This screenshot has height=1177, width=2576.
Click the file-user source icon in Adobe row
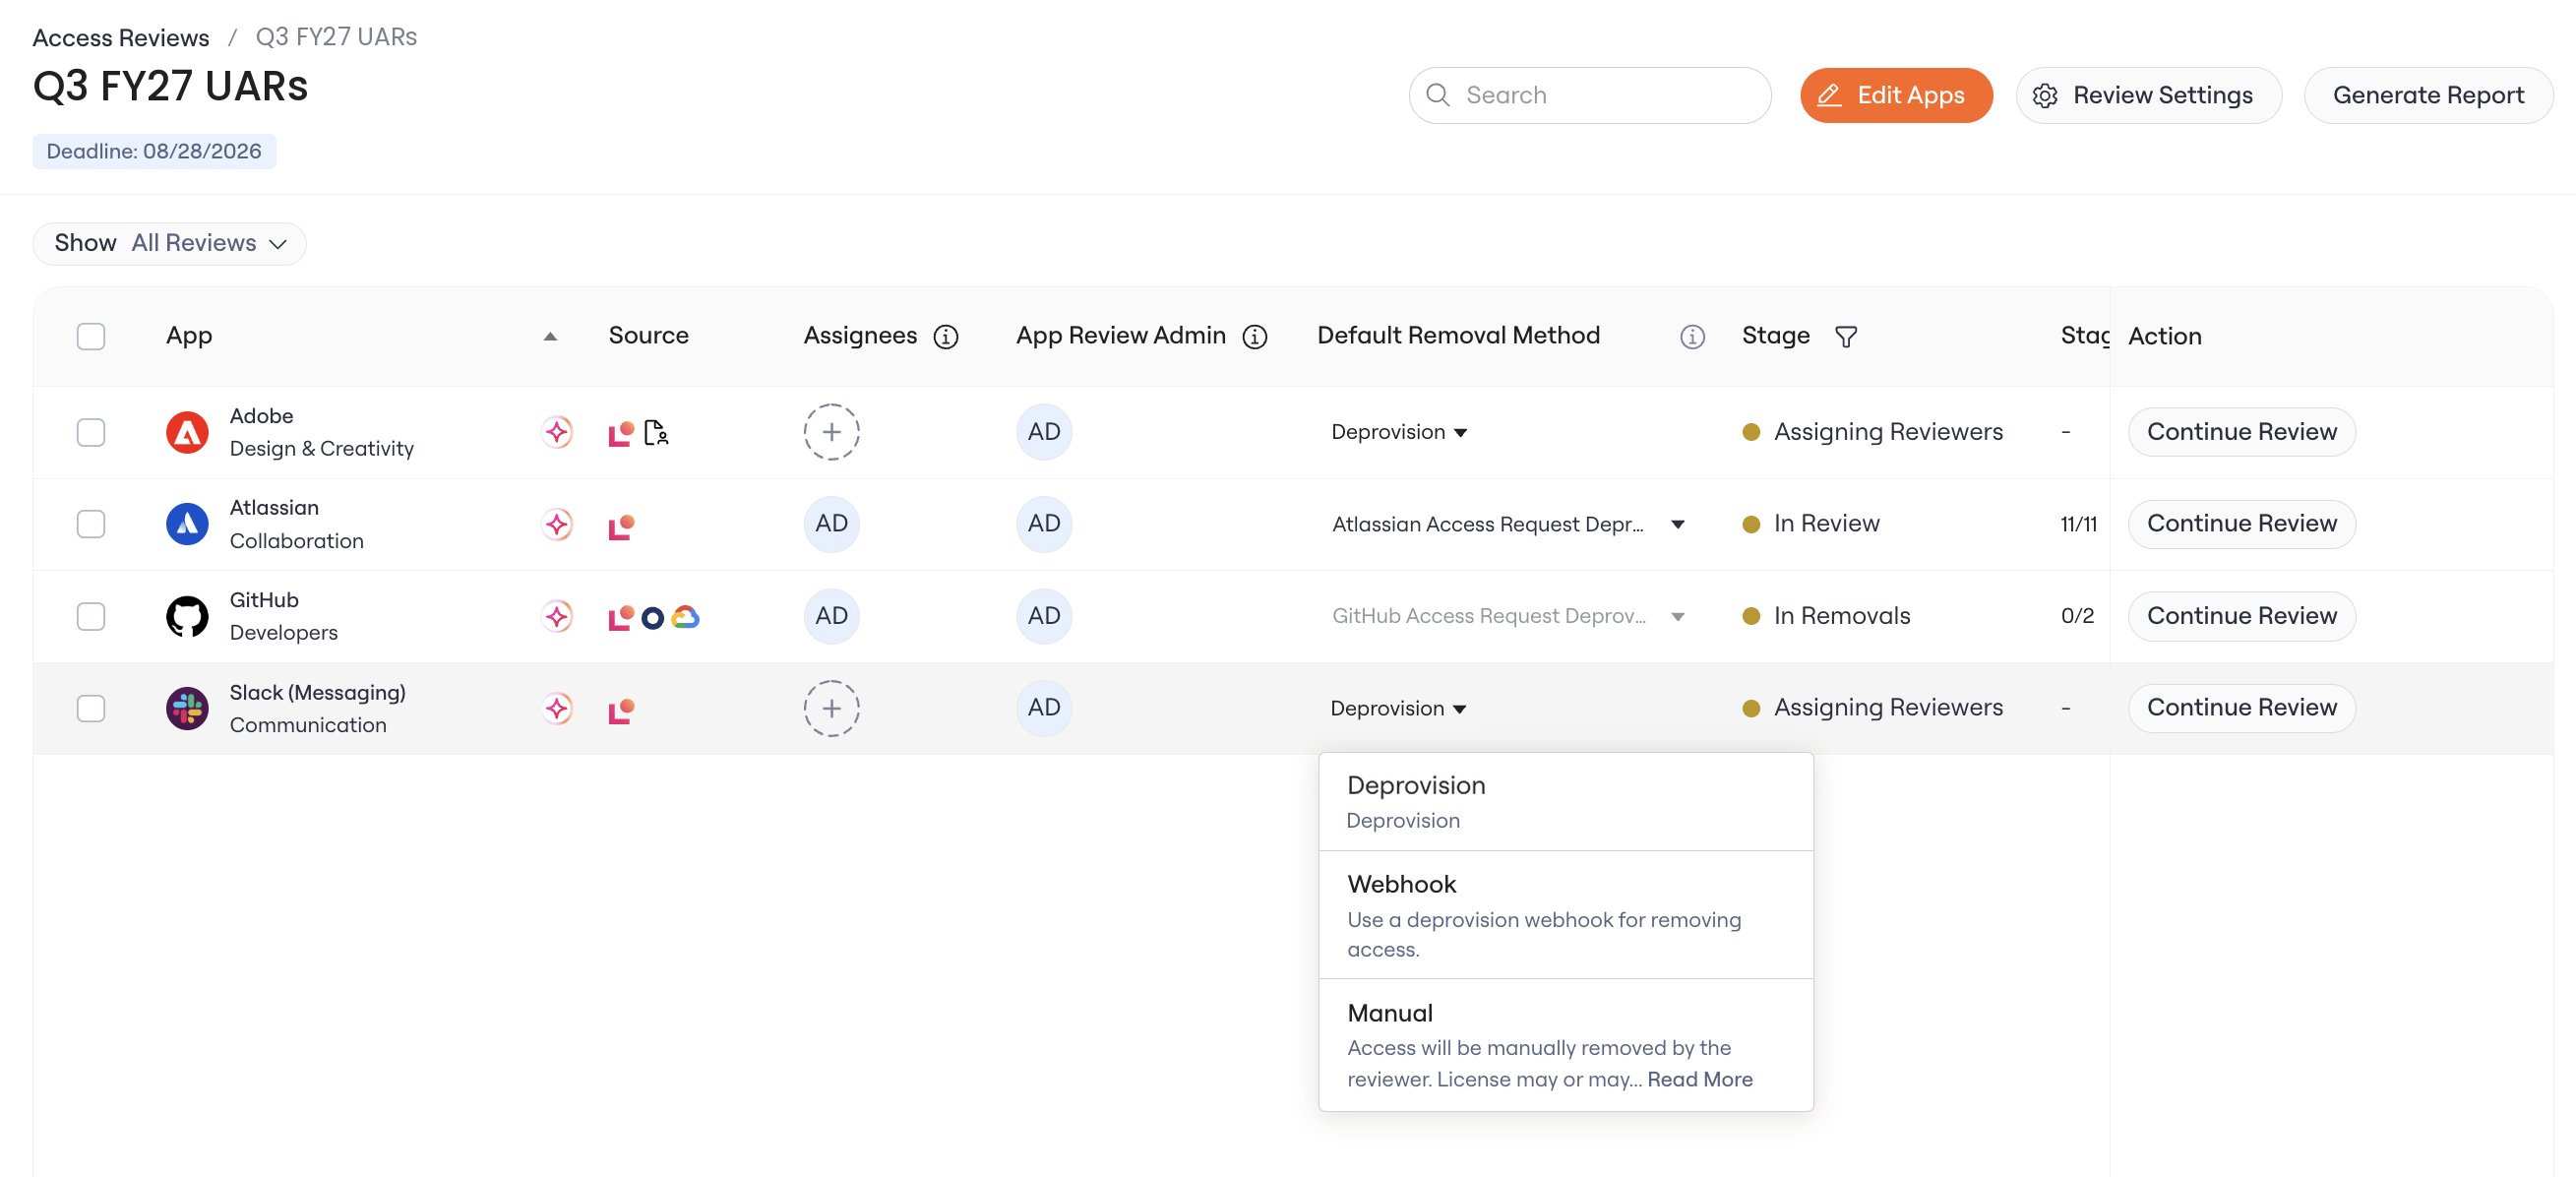coord(656,432)
